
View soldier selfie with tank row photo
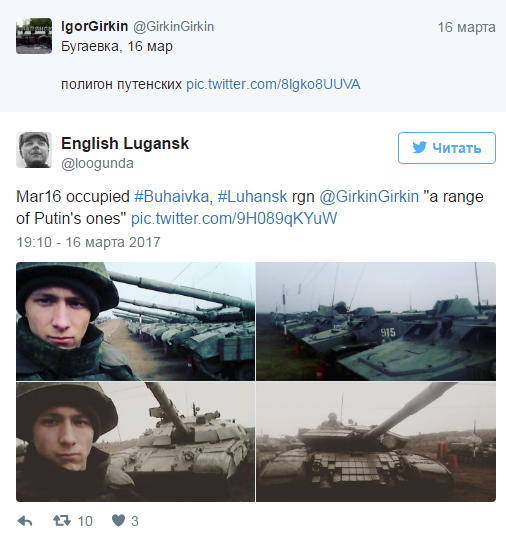click(135, 321)
